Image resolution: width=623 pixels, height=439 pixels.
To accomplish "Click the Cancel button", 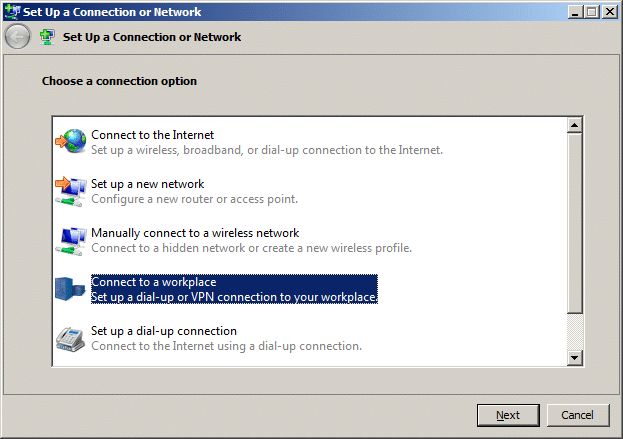I will point(578,415).
